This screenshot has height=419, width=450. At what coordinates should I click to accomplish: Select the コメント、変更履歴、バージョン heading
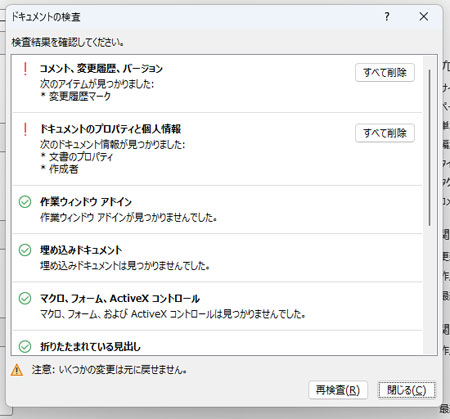pyautogui.click(x=101, y=69)
